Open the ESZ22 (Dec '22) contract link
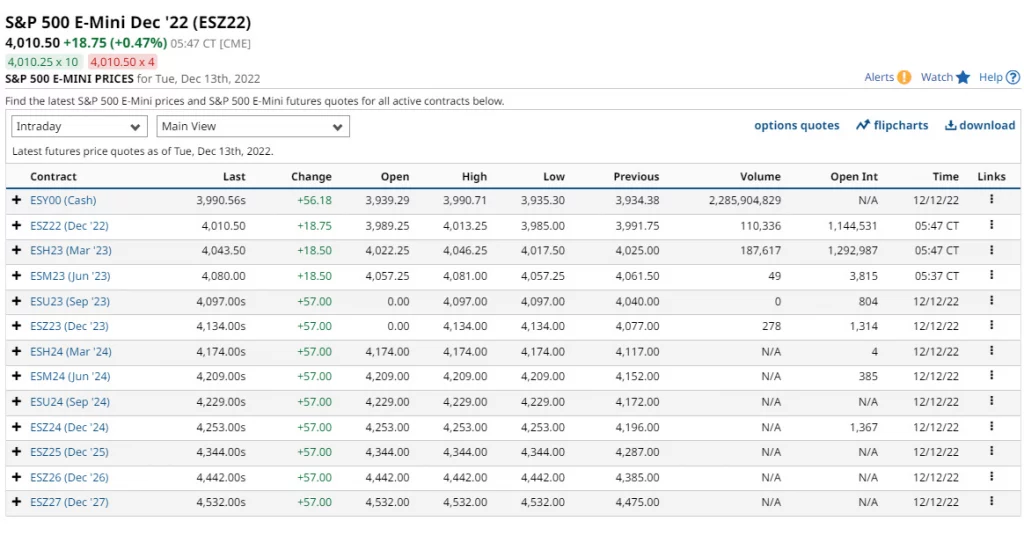 pyautogui.click(x=69, y=225)
